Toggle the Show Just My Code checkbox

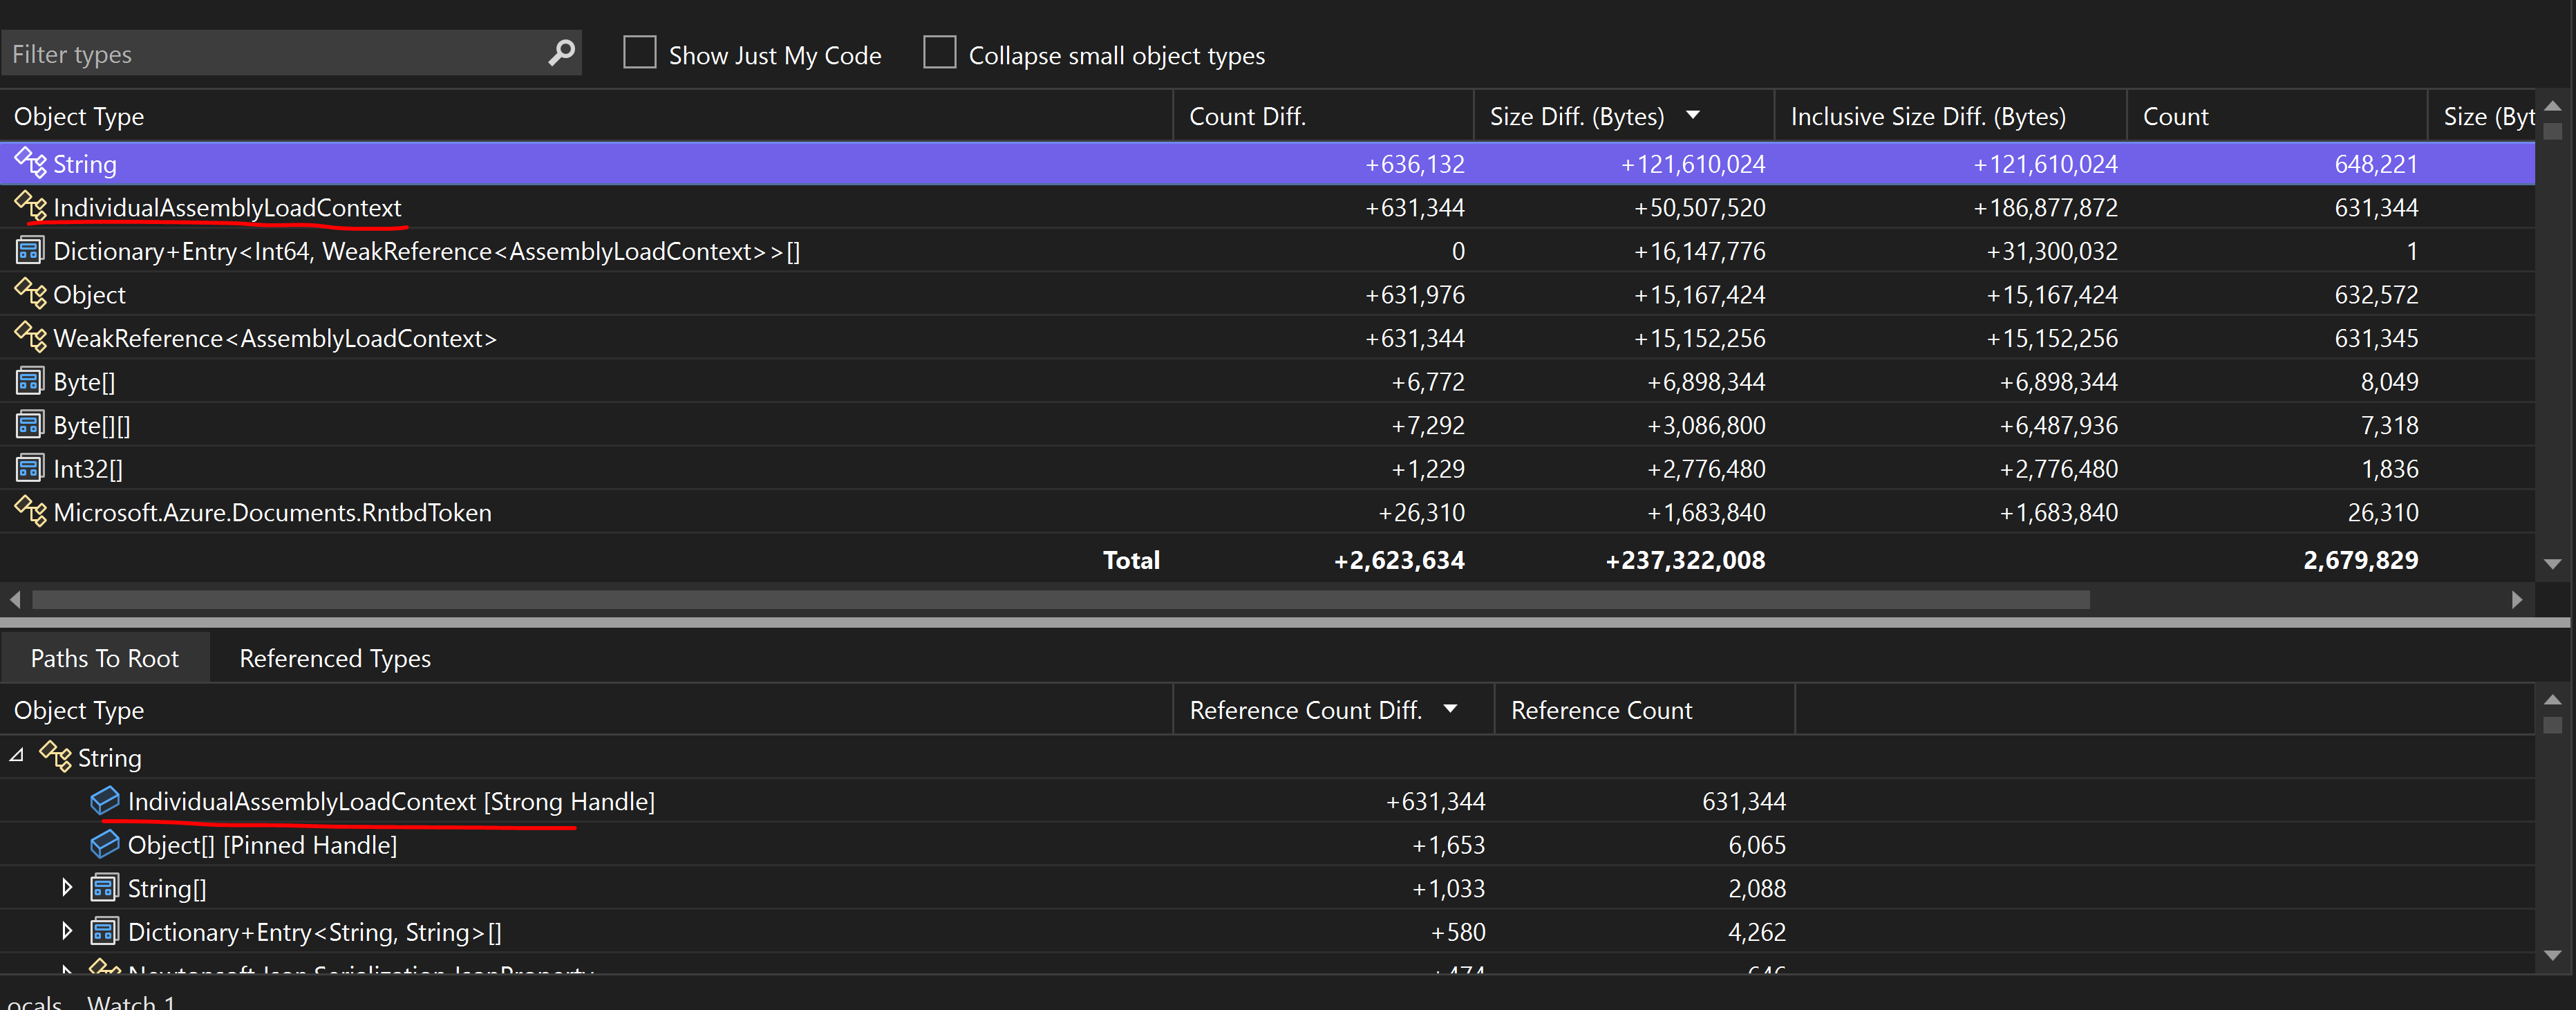[x=639, y=53]
